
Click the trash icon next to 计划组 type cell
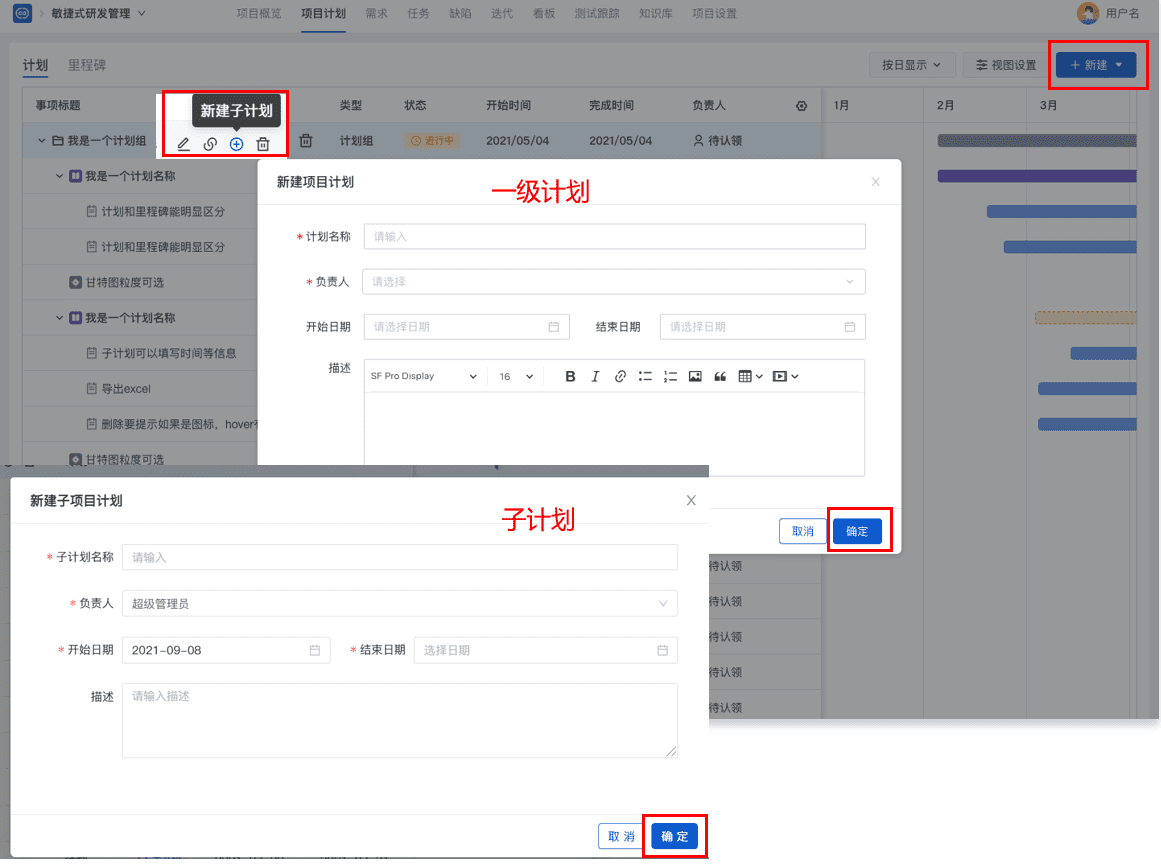(x=306, y=141)
